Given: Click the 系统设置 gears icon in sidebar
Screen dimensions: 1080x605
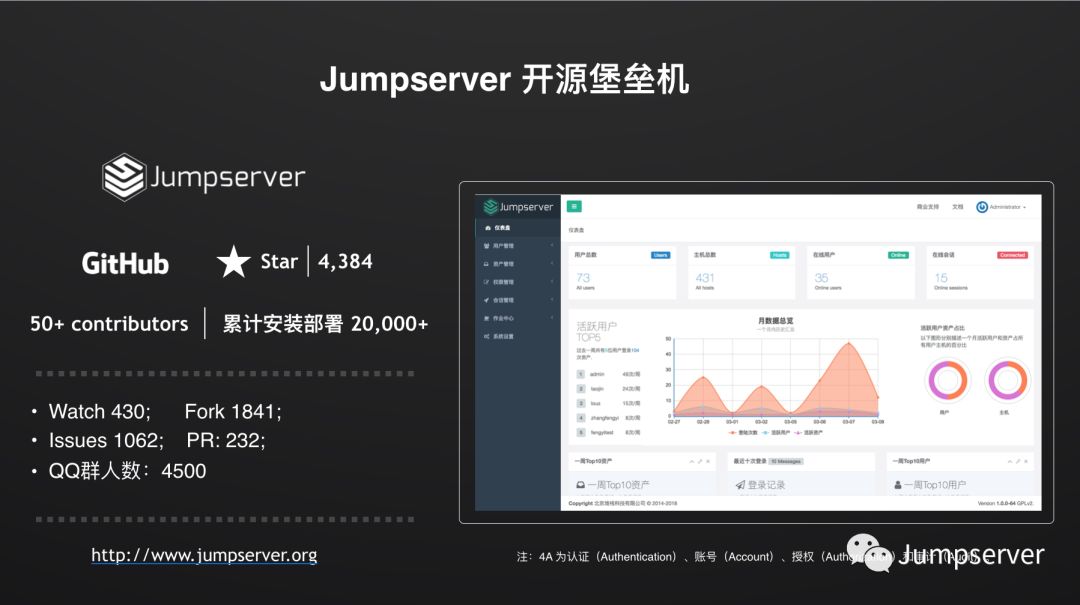Looking at the screenshot, I should [x=486, y=336].
